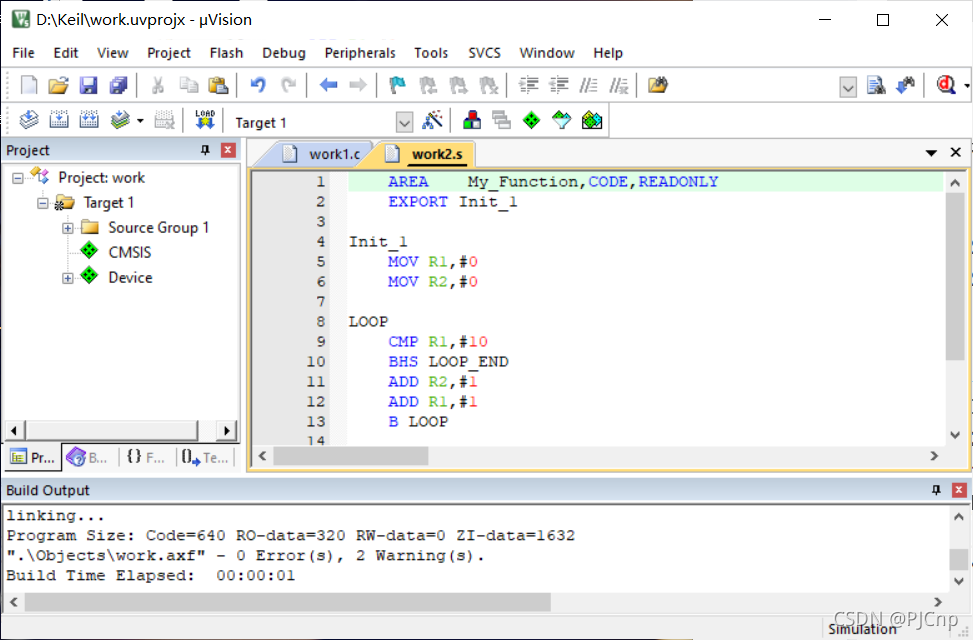
Task: Pin the Build Output panel
Action: 936,490
